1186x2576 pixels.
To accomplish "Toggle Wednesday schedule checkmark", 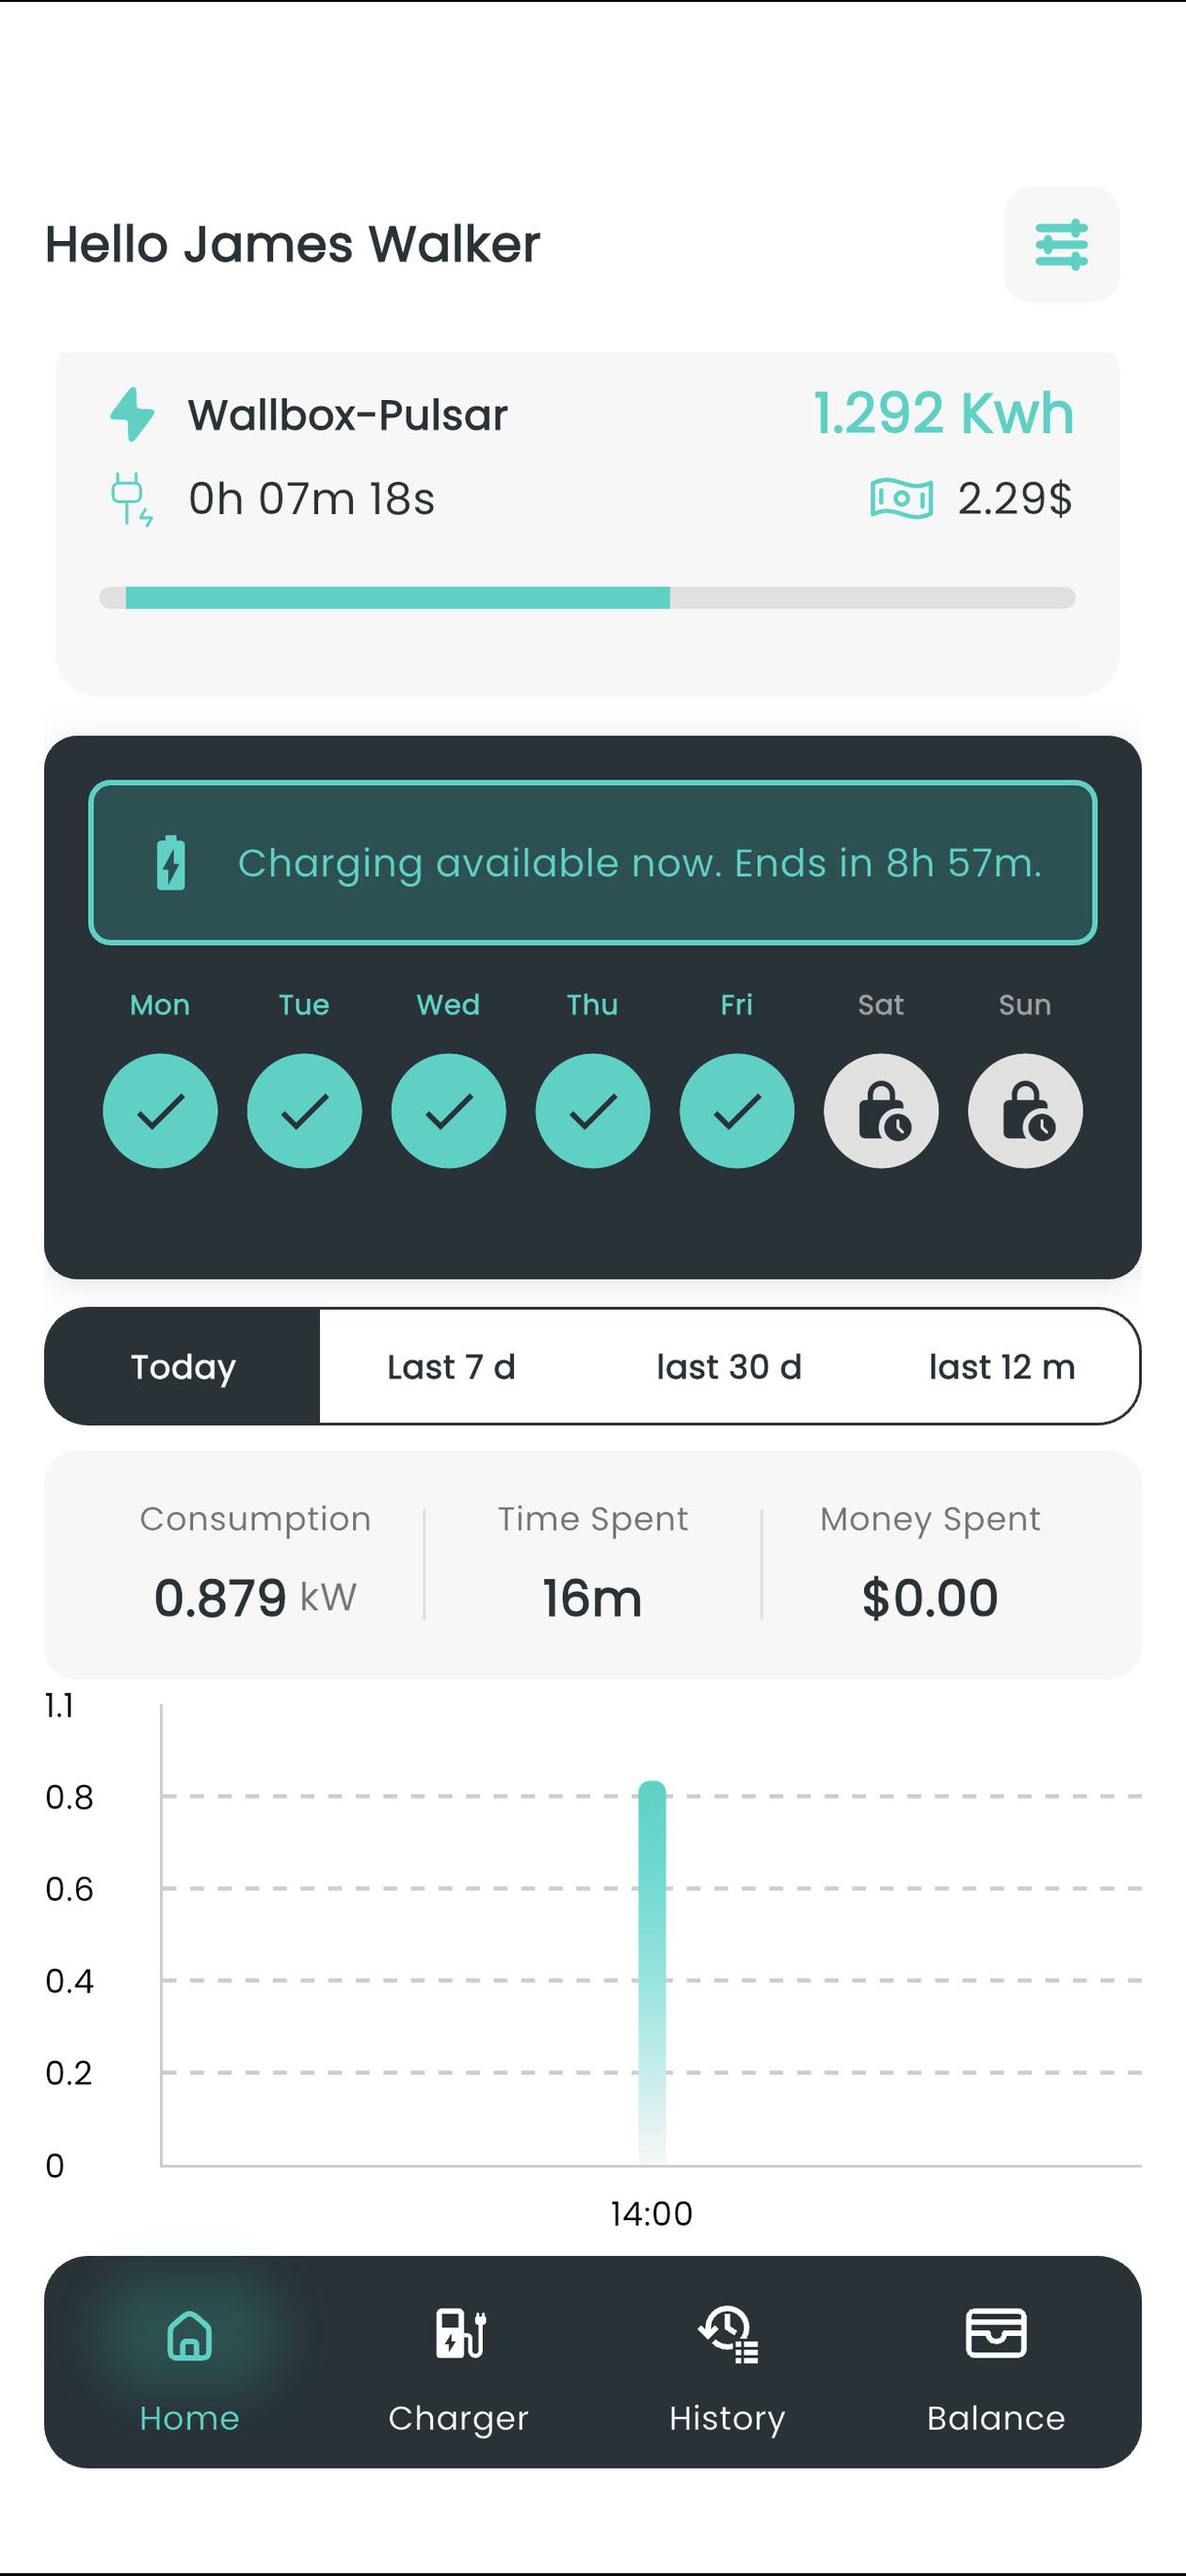I will point(449,1111).
